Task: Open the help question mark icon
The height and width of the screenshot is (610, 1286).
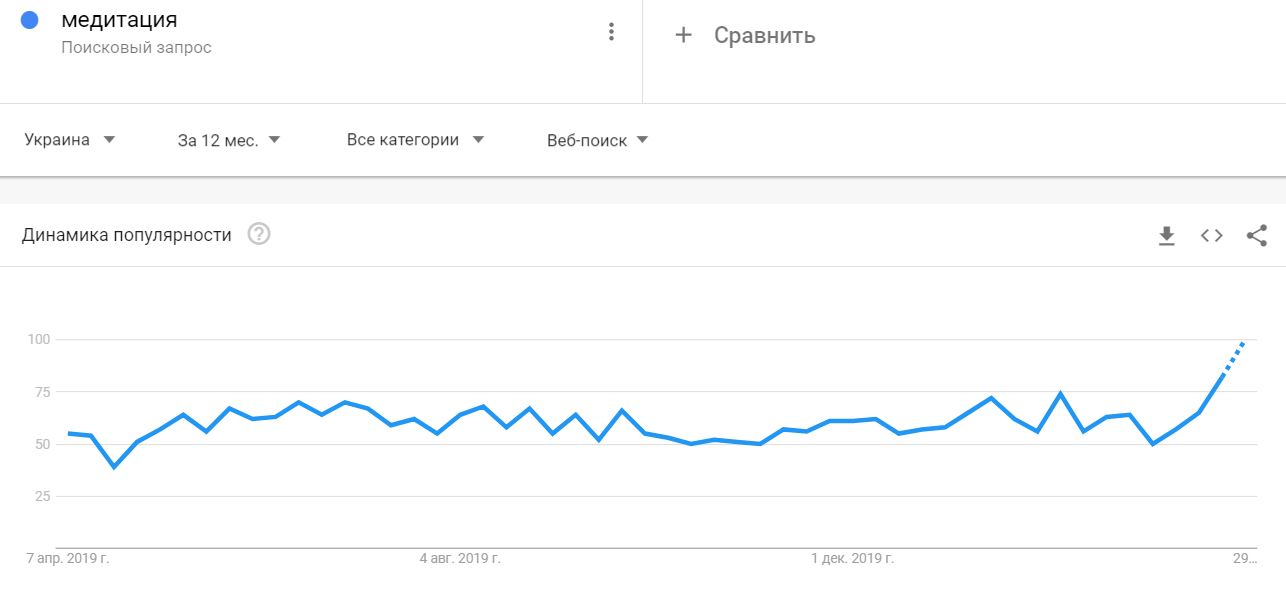Action: (259, 235)
